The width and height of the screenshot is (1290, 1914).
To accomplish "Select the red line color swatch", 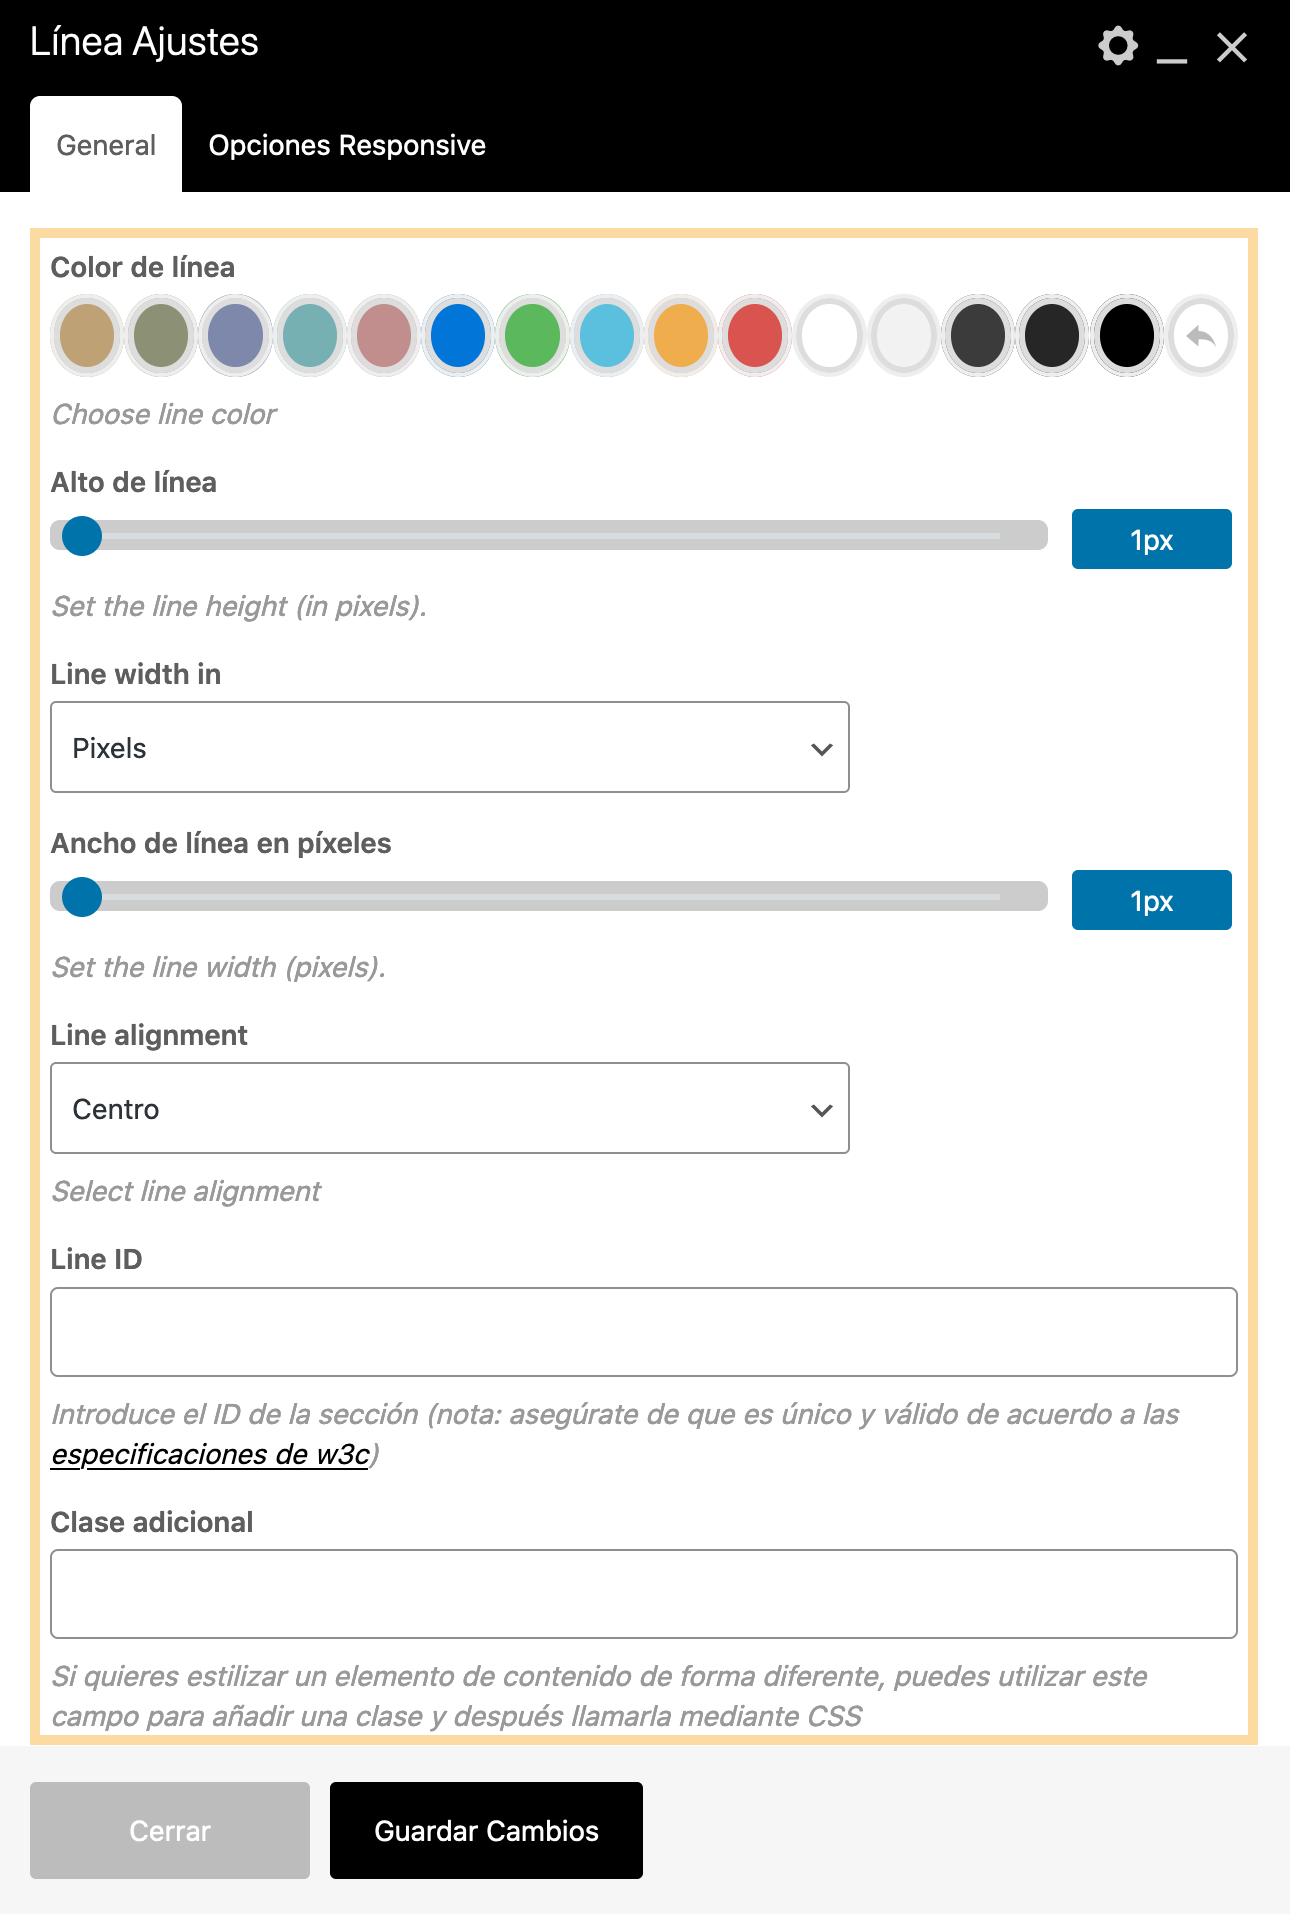I will coord(755,336).
